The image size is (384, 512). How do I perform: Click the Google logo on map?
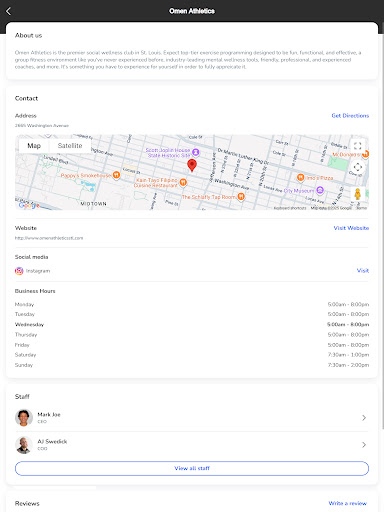[29, 205]
